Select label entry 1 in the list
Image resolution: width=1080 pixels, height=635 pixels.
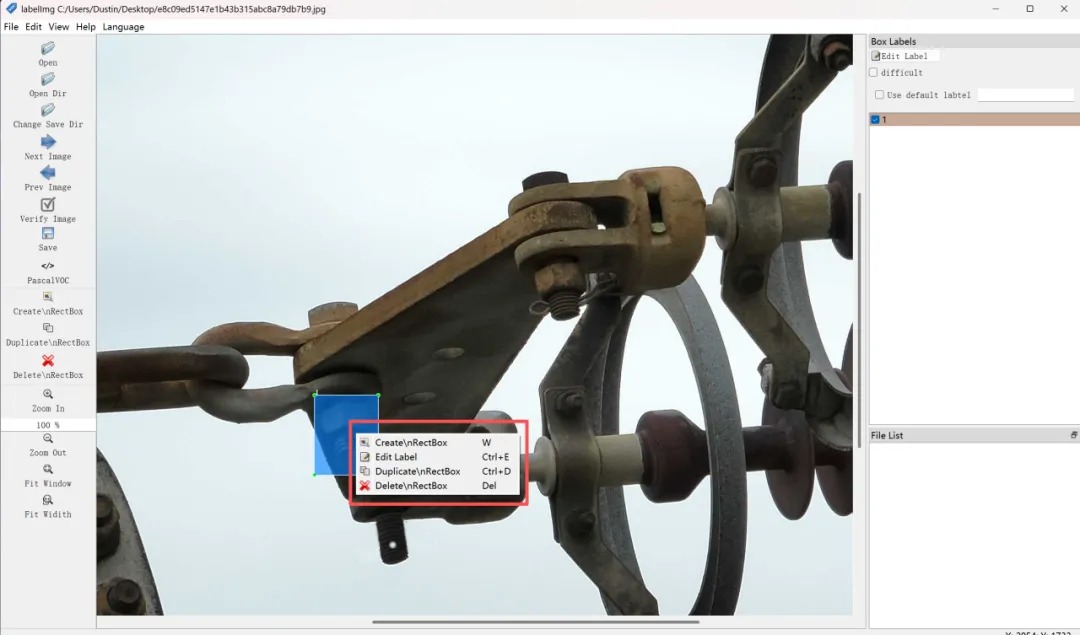[974, 119]
